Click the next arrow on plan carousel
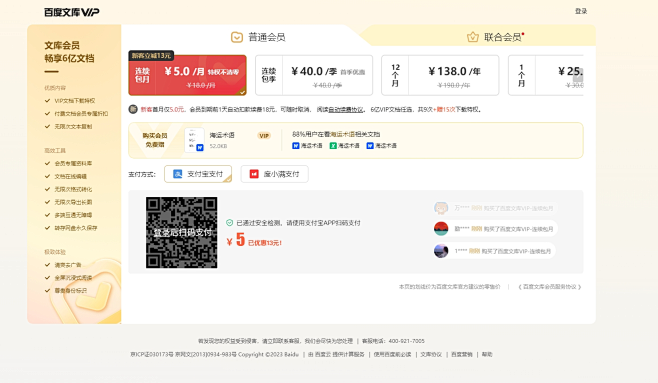 pyautogui.click(x=578, y=76)
